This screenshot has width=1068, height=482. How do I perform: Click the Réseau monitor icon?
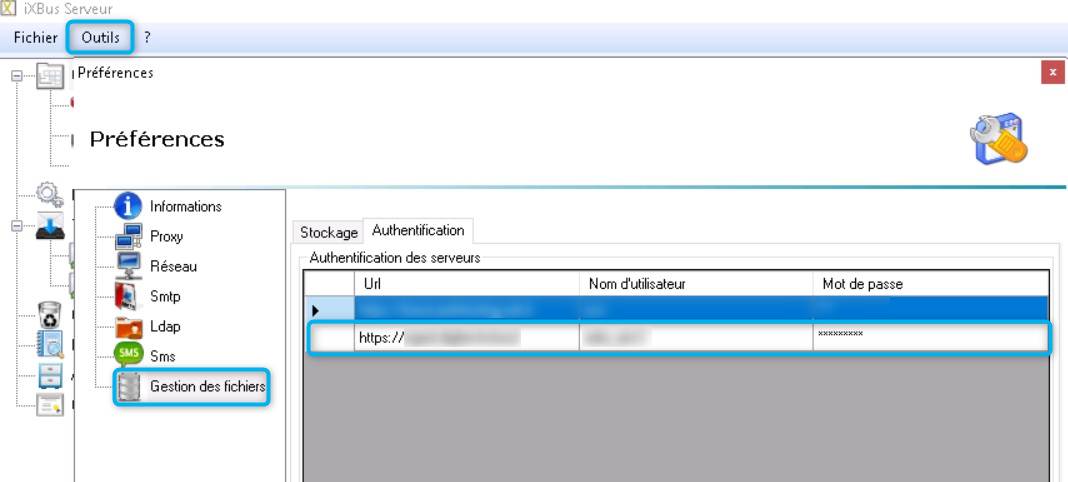tap(128, 266)
